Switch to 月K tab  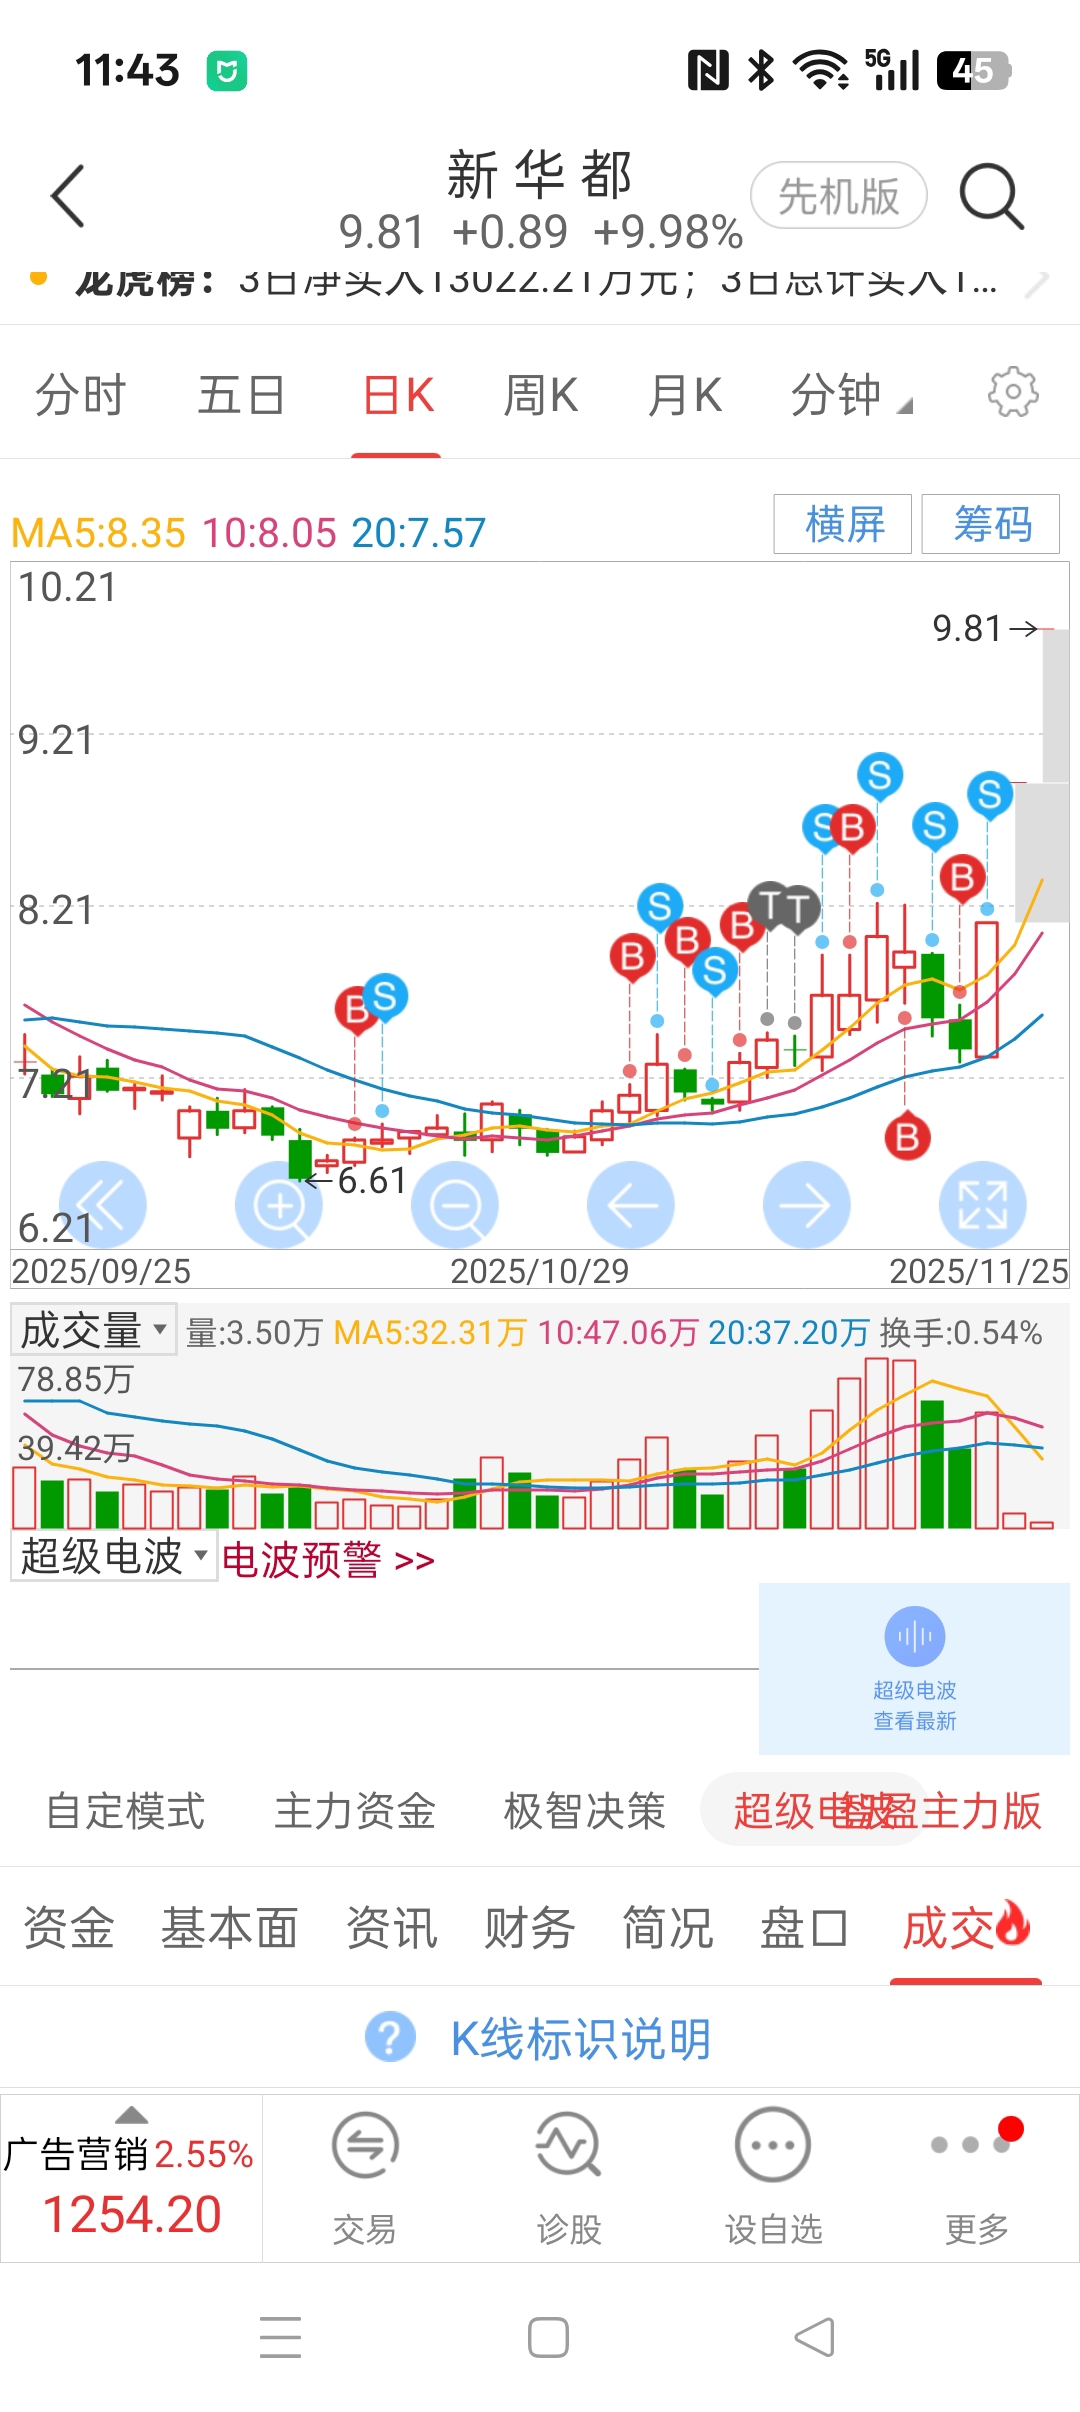tap(685, 395)
